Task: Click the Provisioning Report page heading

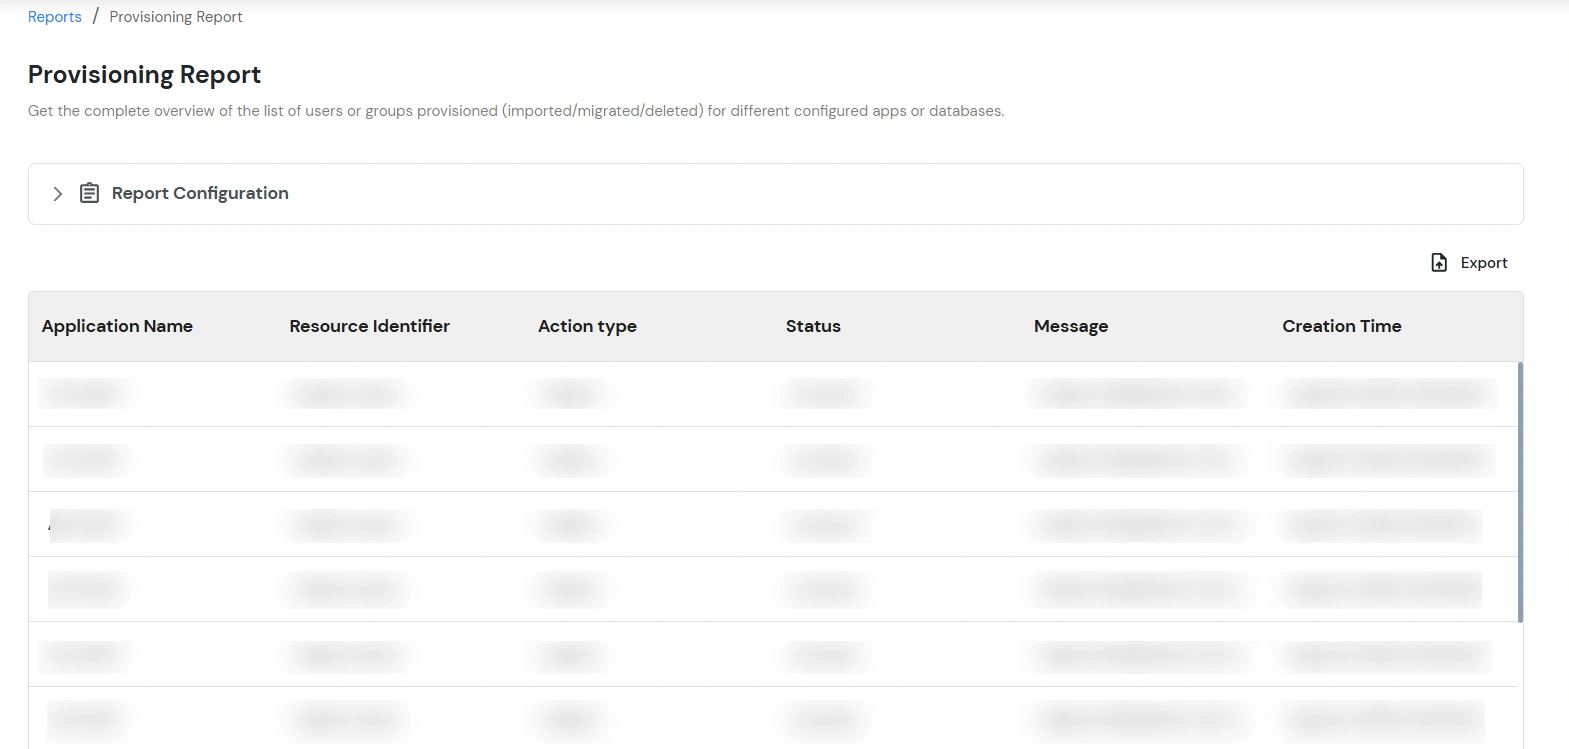Action: [144, 75]
